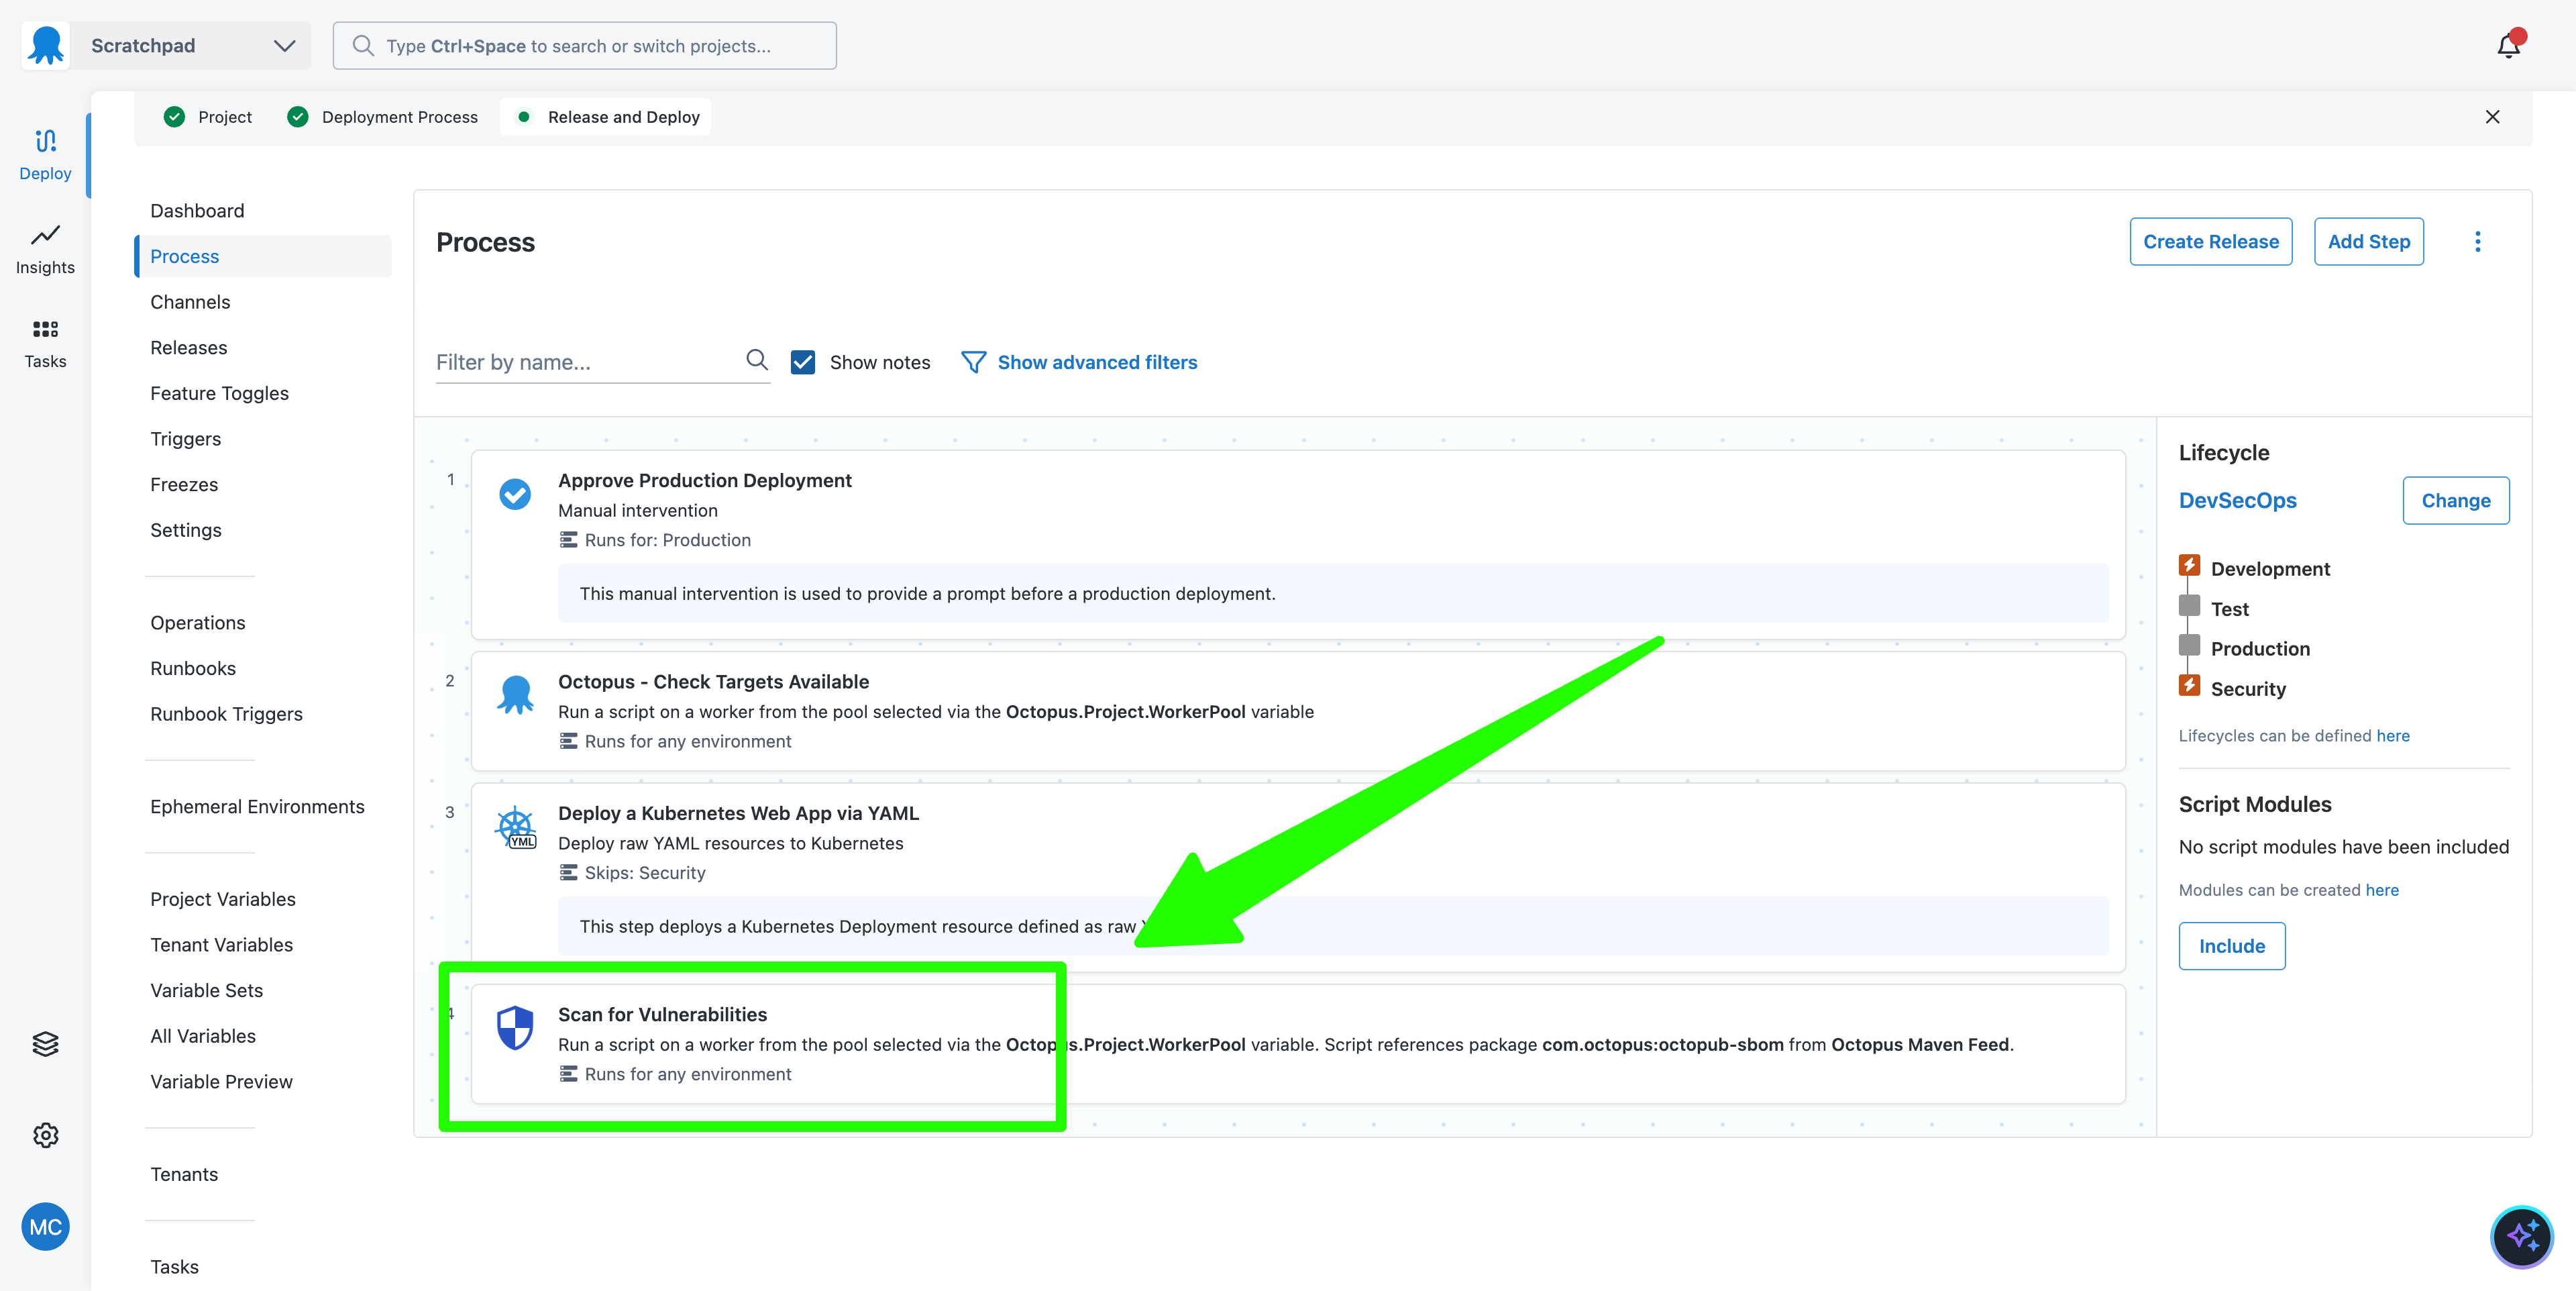The image size is (2576, 1291).
Task: Show advanced filters
Action: [x=1097, y=362]
